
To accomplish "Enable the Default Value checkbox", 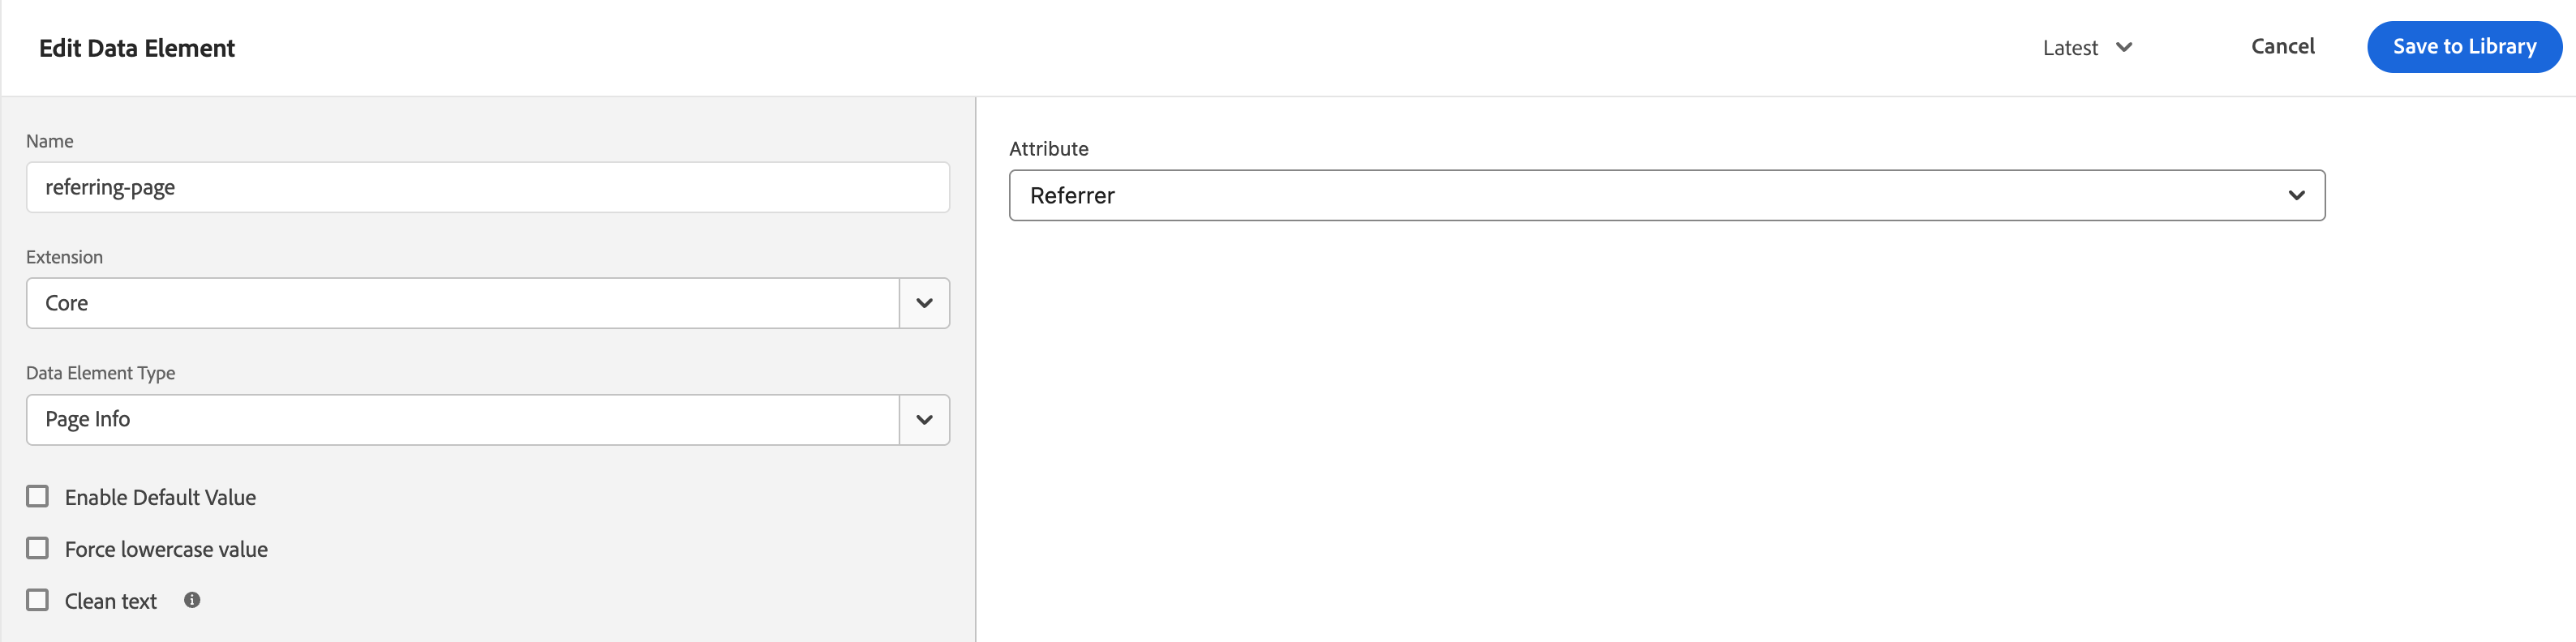I will pyautogui.click(x=38, y=495).
